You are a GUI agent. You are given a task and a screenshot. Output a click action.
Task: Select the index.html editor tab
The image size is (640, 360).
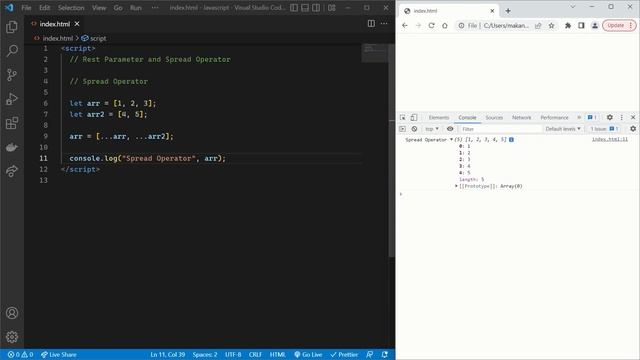pos(55,24)
